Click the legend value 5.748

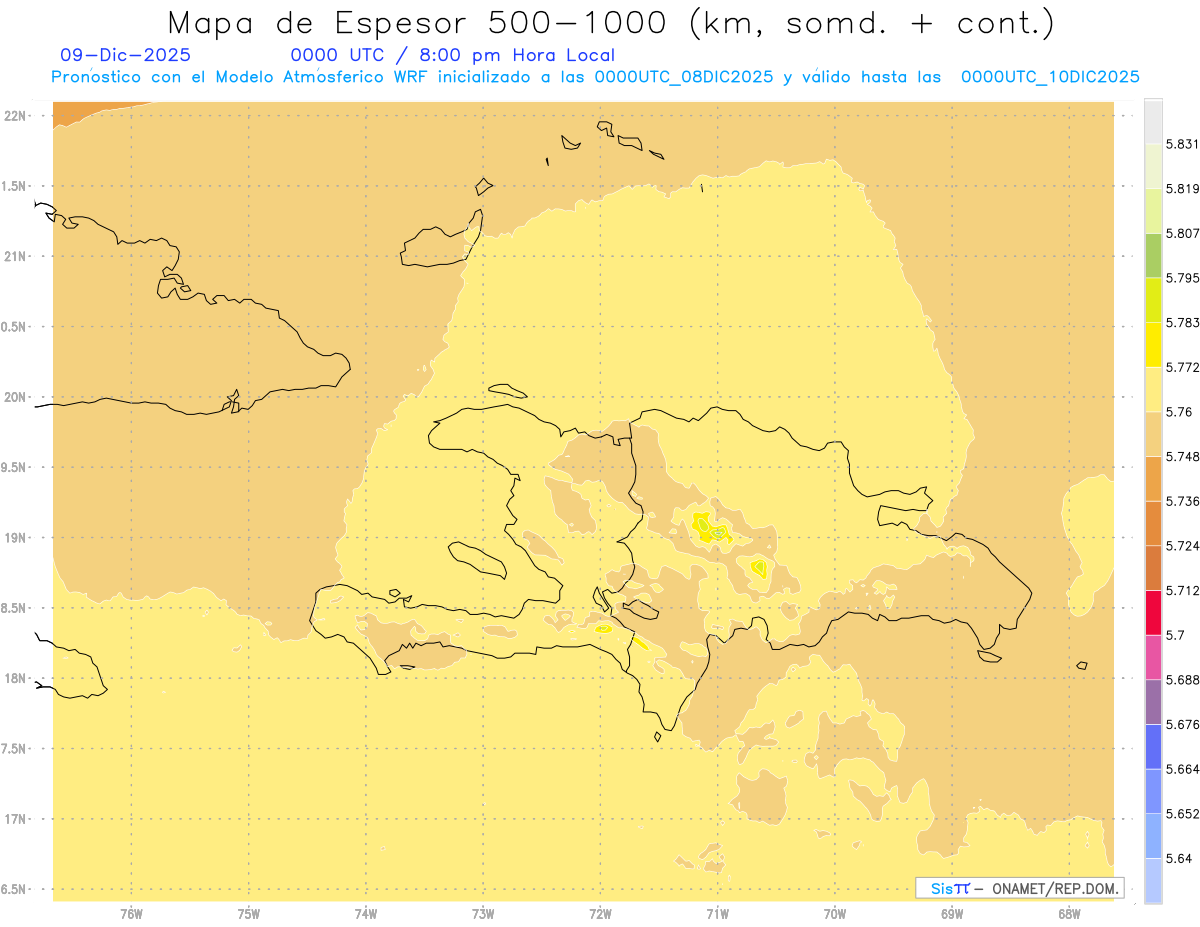pyautogui.click(x=1182, y=456)
